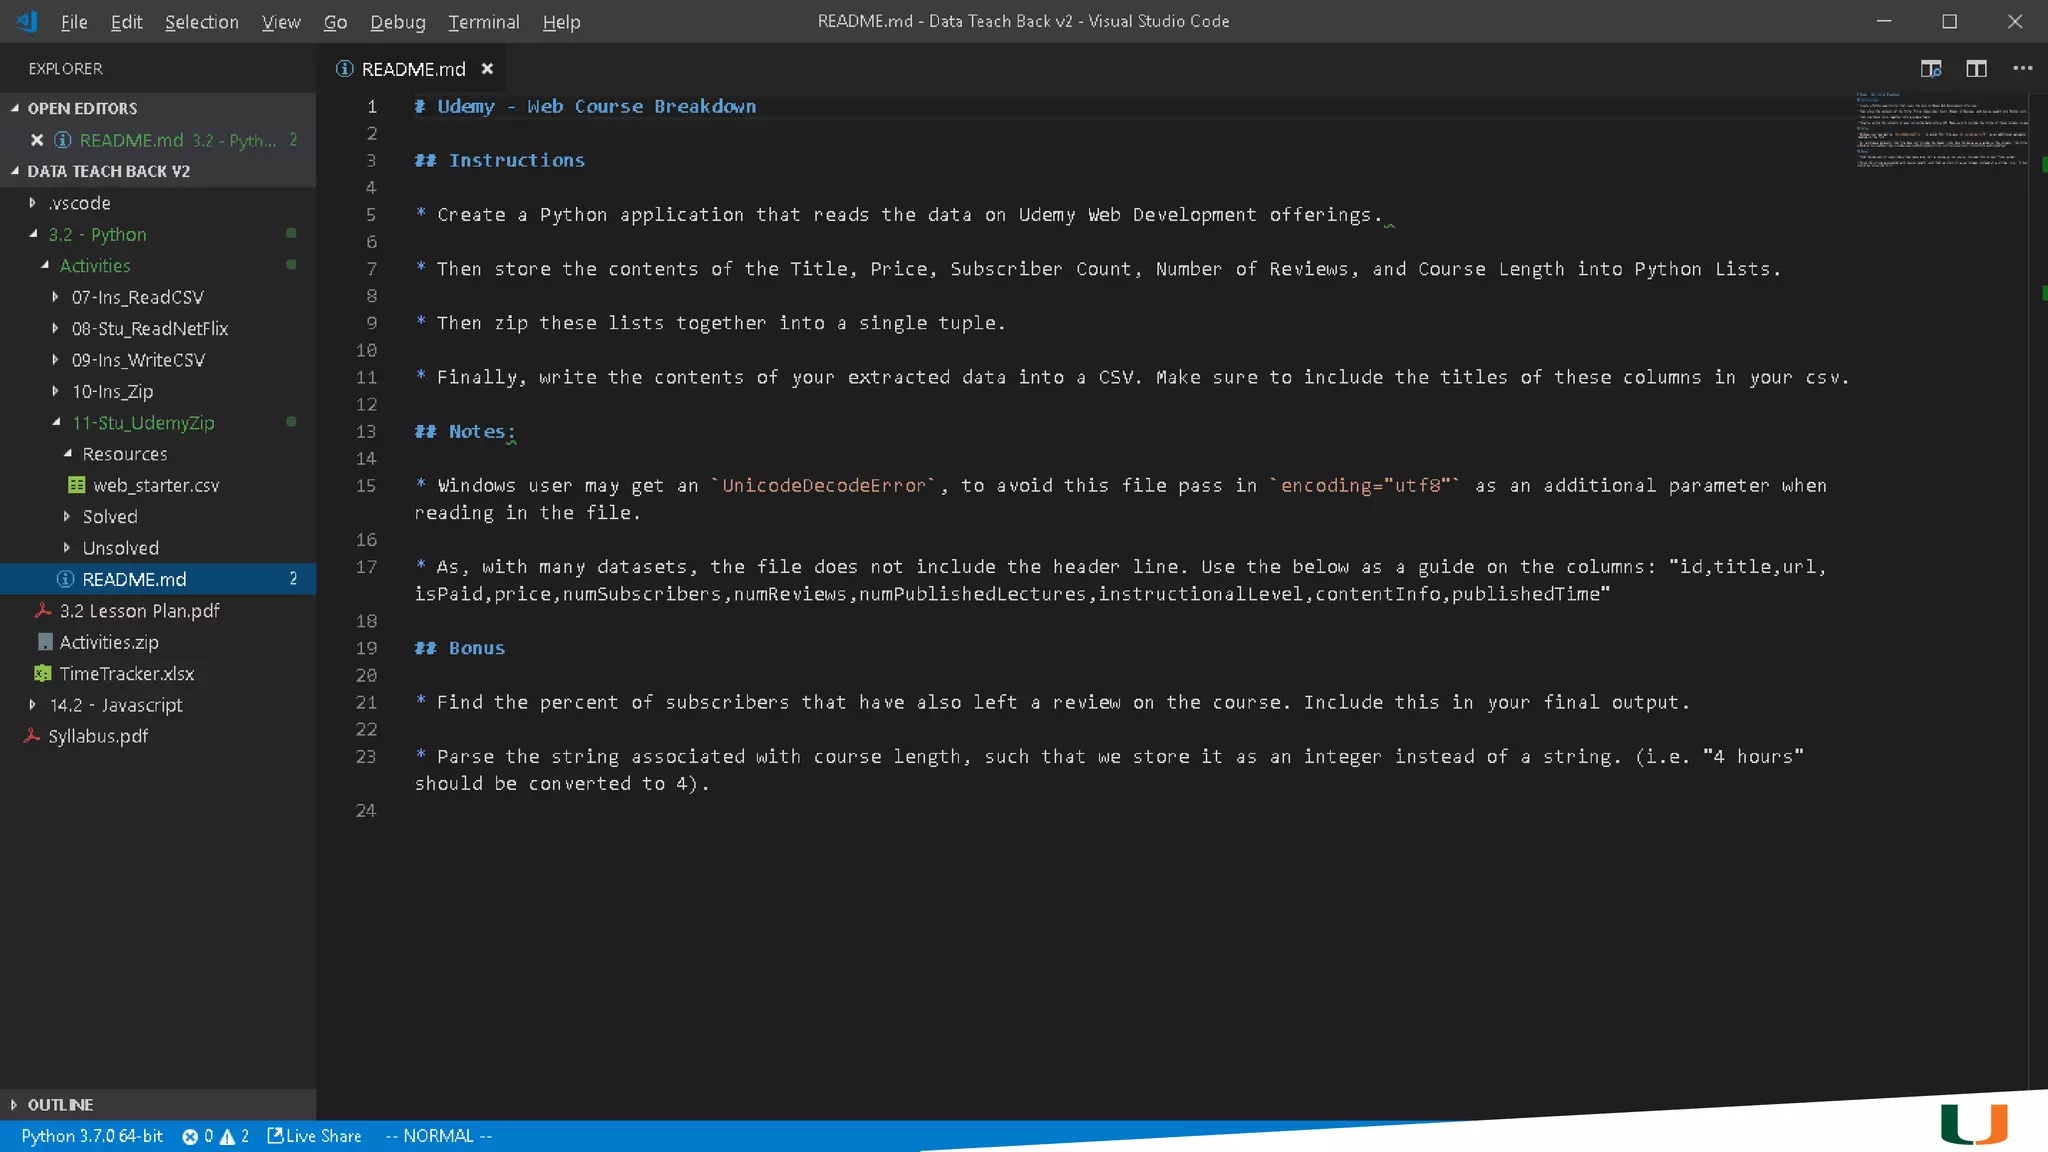Viewport: 2048px width, 1152px height.
Task: Select README.md in the file tree
Action: pos(134,579)
